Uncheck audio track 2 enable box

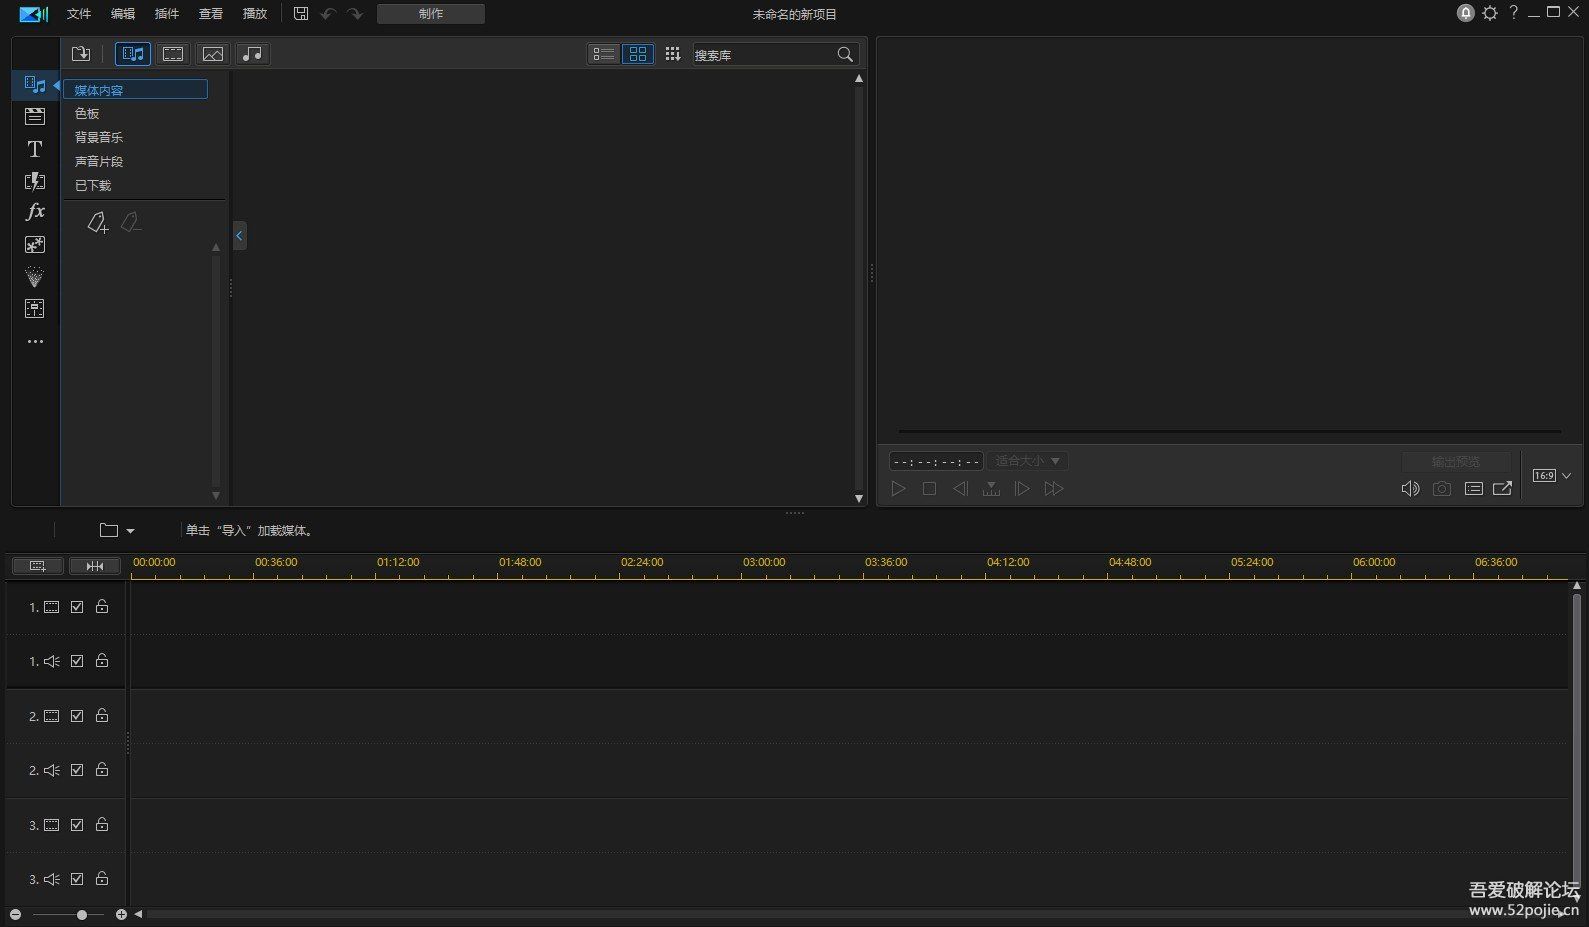[77, 770]
